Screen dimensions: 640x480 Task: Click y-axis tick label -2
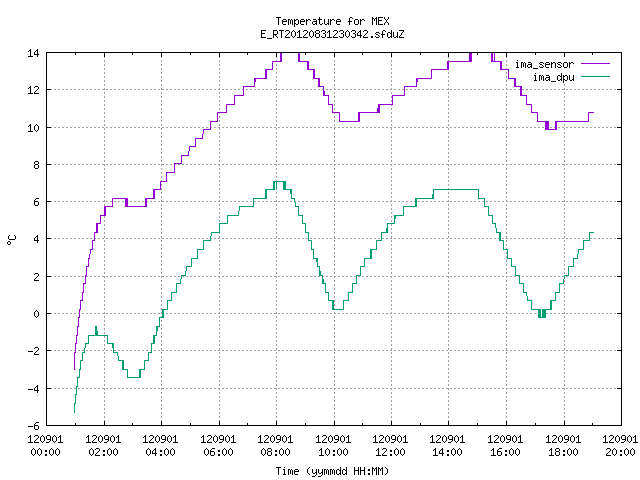pos(33,351)
